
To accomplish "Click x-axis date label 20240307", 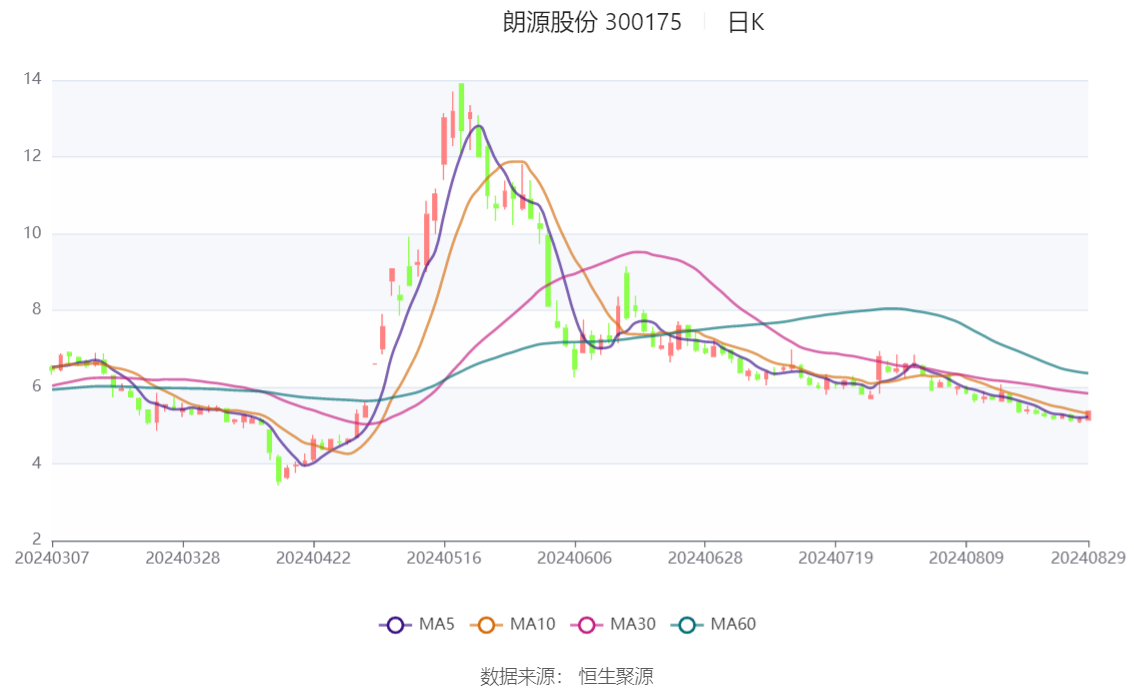I will pos(52,558).
